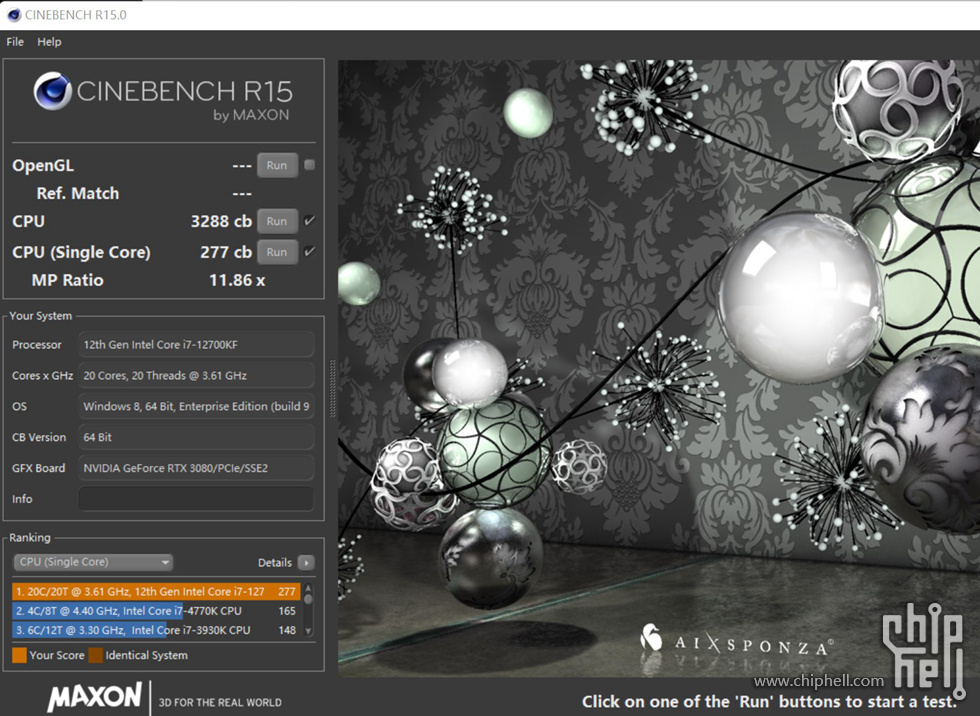Click the single core score 277 cb
980x716 pixels.
click(x=226, y=252)
